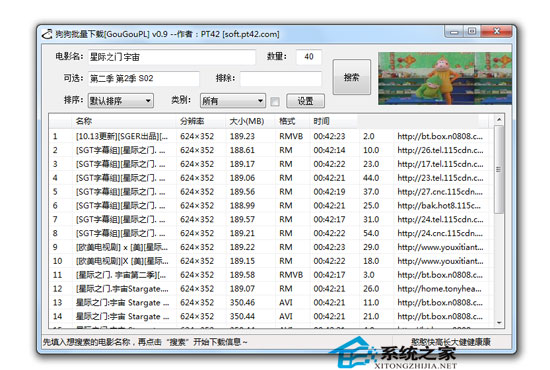Click the list scrollbar up arrow
Image resolution: width=550 pixels, height=370 pixels.
[499, 120]
